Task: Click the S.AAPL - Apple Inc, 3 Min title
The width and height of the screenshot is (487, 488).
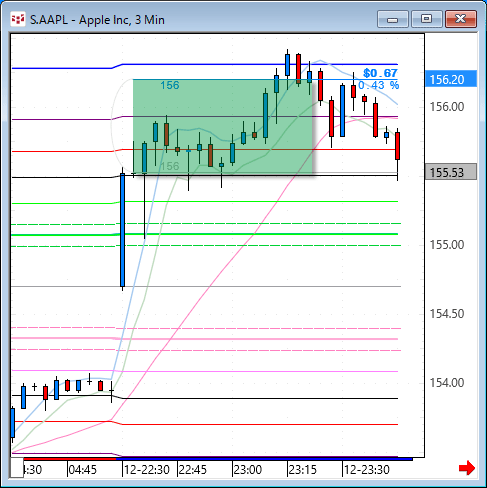Action: tap(97, 20)
